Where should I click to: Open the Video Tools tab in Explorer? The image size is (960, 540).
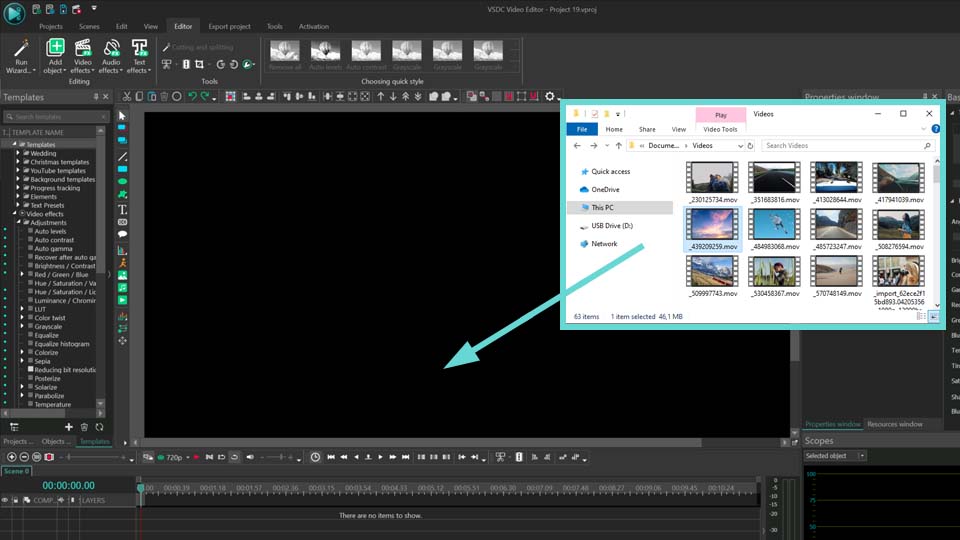click(x=720, y=129)
